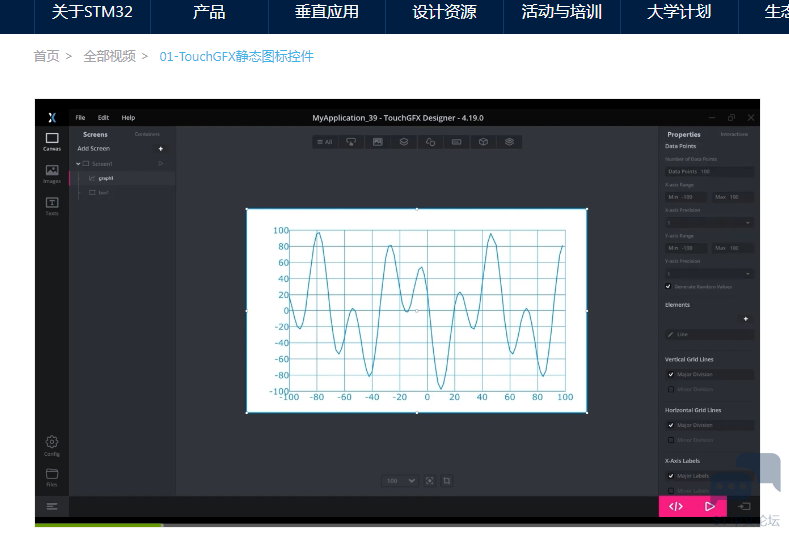Open the Config gear section
The image size is (789, 536).
coord(52,445)
